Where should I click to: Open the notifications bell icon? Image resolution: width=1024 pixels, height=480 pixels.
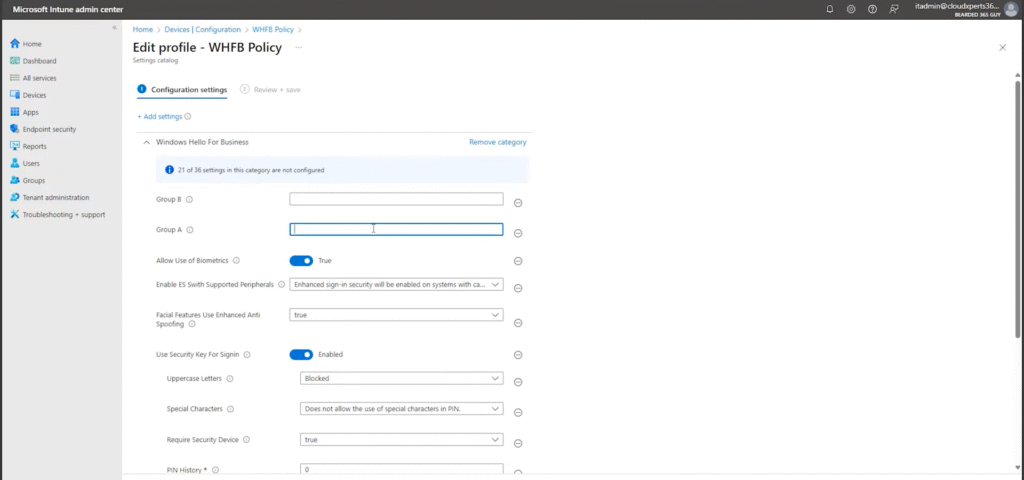tap(829, 9)
